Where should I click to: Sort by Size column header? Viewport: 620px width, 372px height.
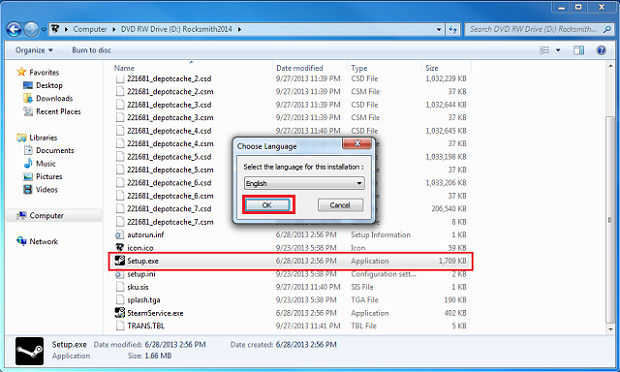point(431,68)
